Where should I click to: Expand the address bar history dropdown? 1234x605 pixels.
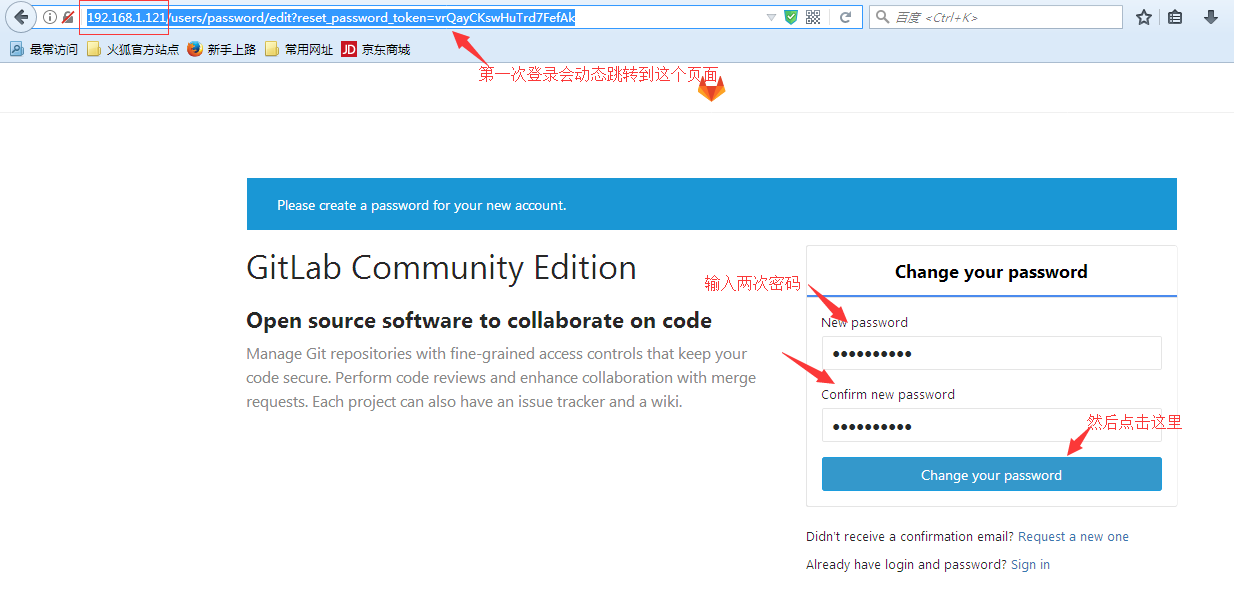pos(770,17)
